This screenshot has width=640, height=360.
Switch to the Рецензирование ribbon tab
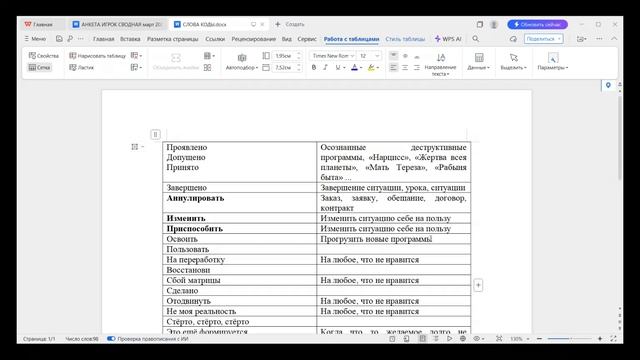253,39
